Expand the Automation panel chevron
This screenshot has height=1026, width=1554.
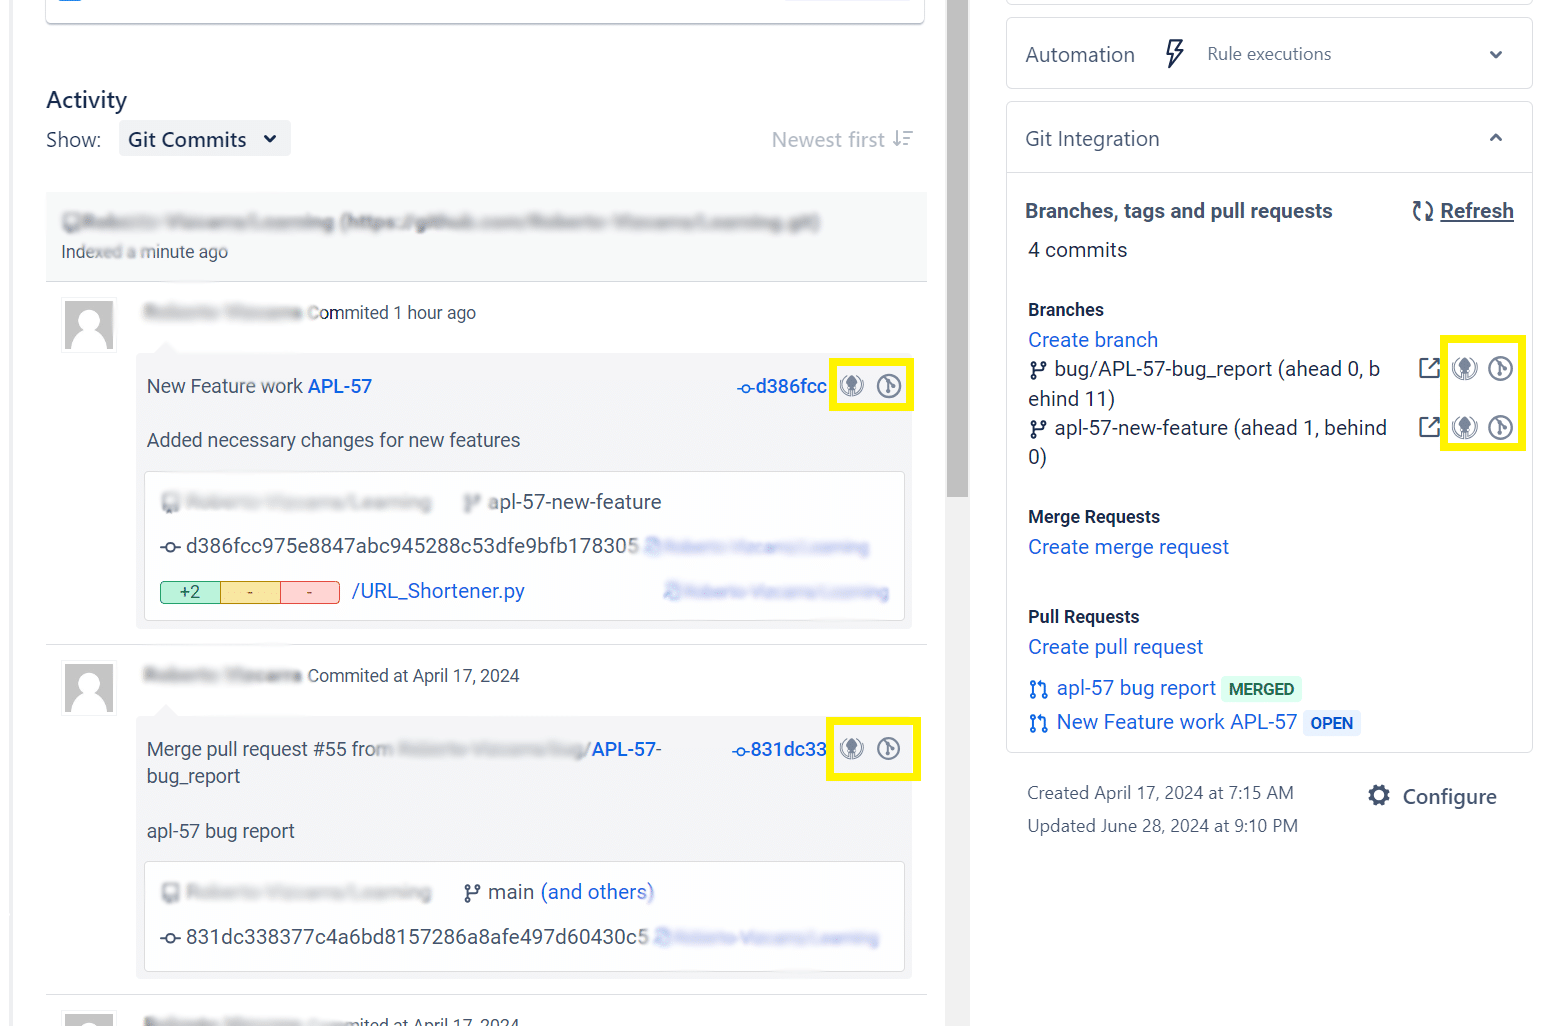click(x=1496, y=55)
